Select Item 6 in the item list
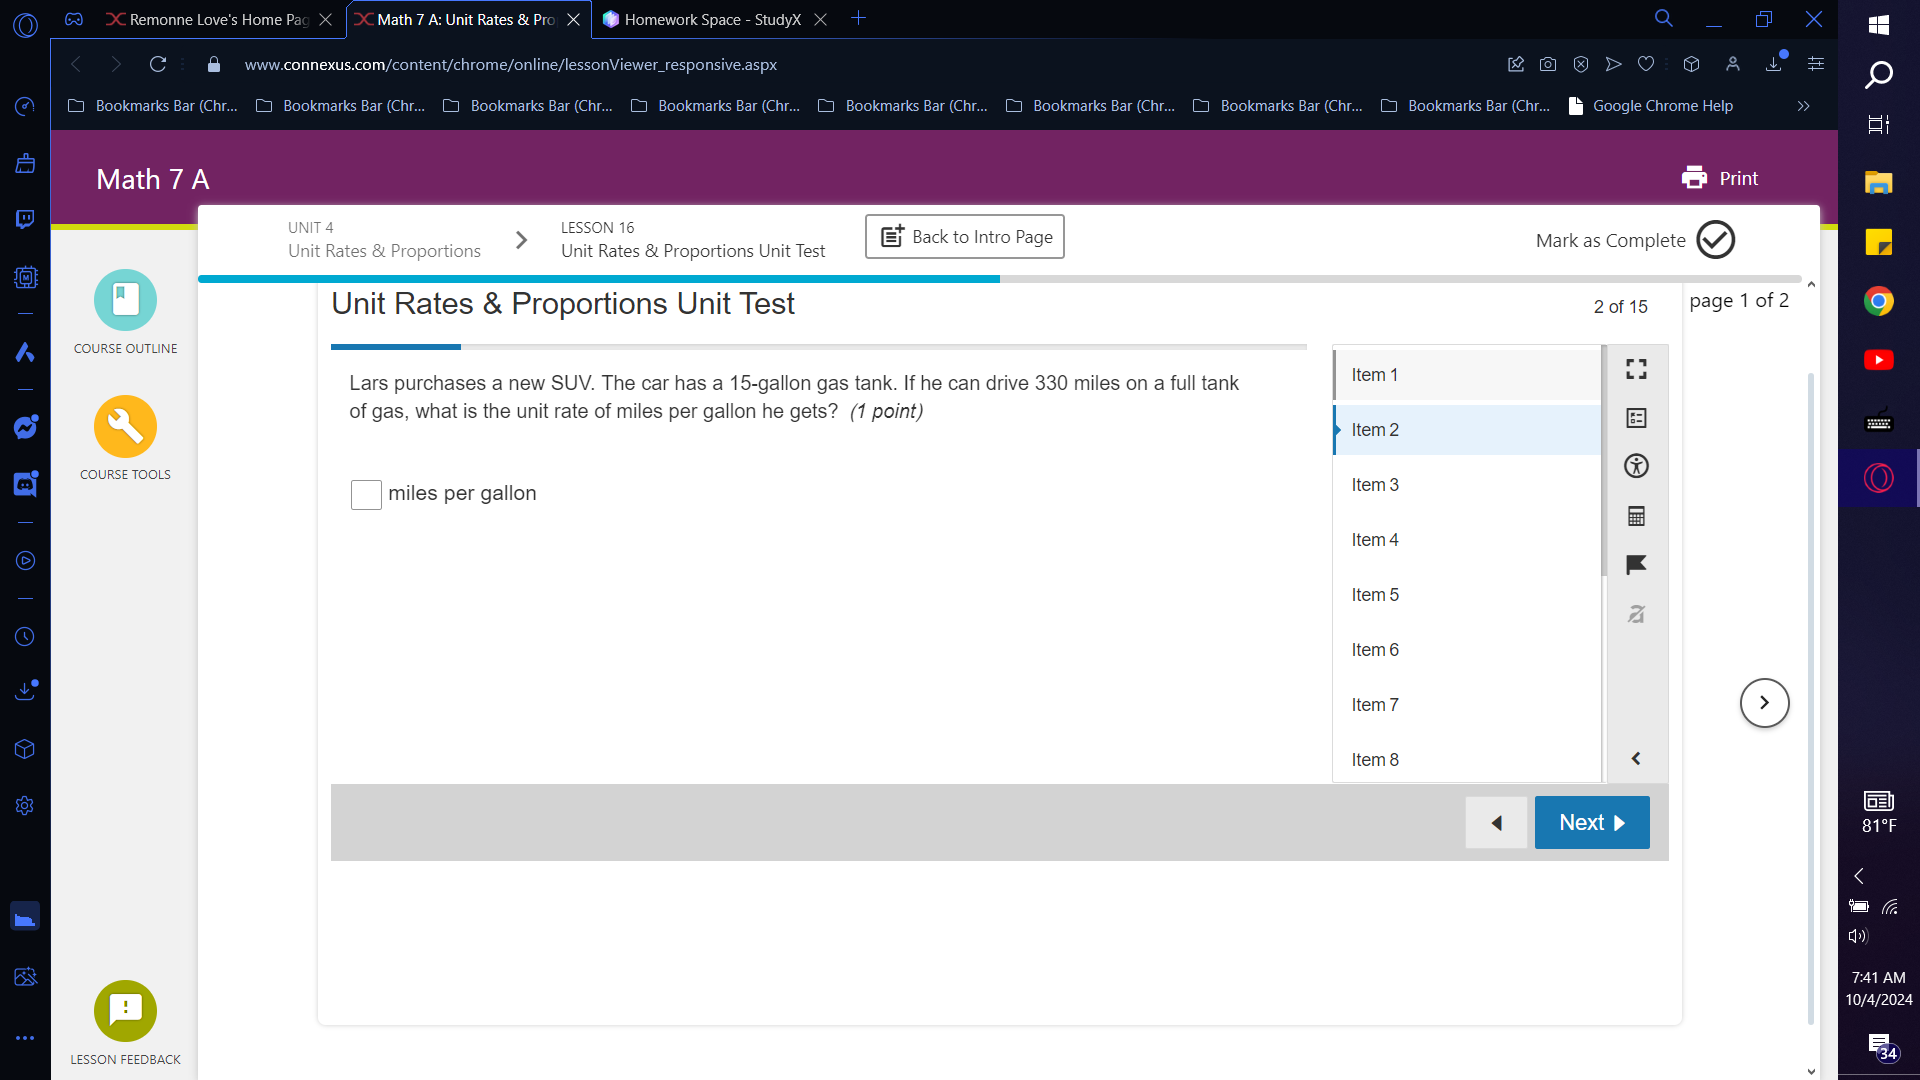1920x1080 pixels. tap(1466, 650)
